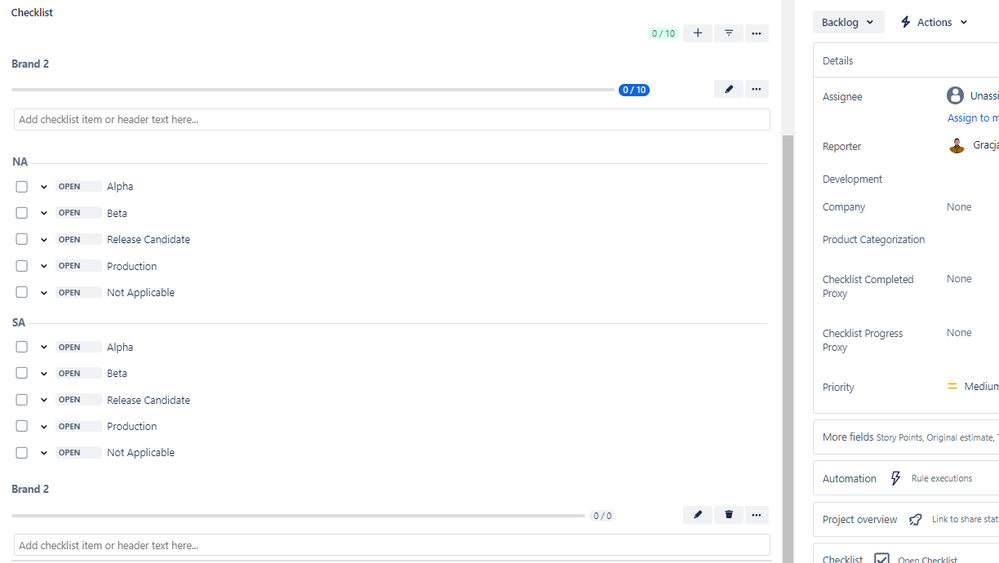This screenshot has height=563, width=999.
Task: Click the Details panel header
Action: pyautogui.click(x=906, y=61)
